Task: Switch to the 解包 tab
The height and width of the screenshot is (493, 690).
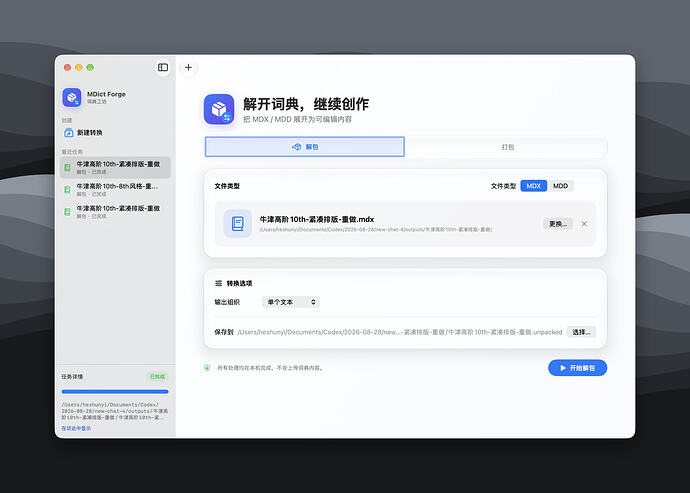Action: click(305, 147)
